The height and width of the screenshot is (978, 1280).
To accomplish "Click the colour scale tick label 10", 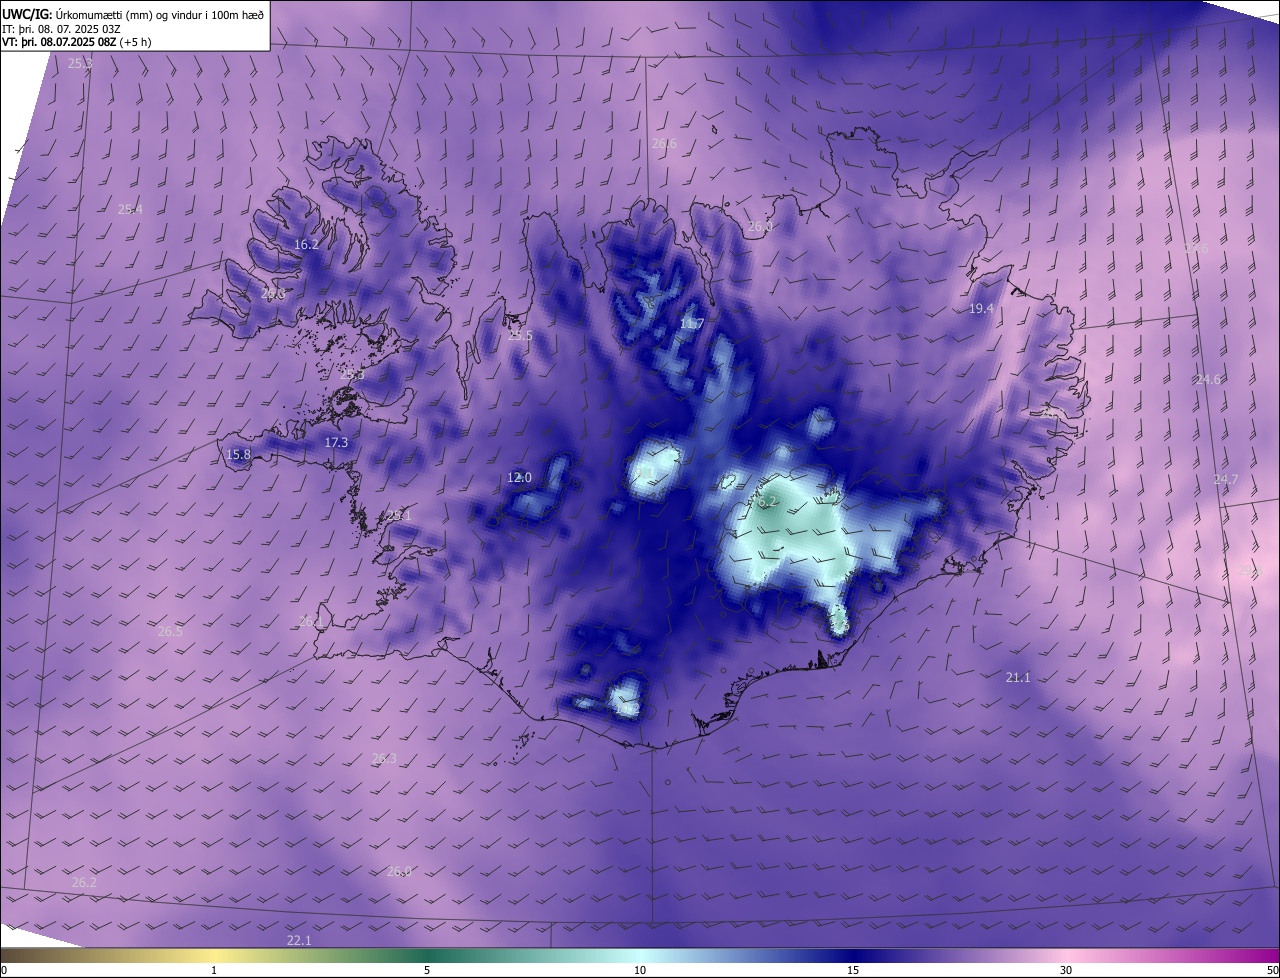I will [x=640, y=970].
